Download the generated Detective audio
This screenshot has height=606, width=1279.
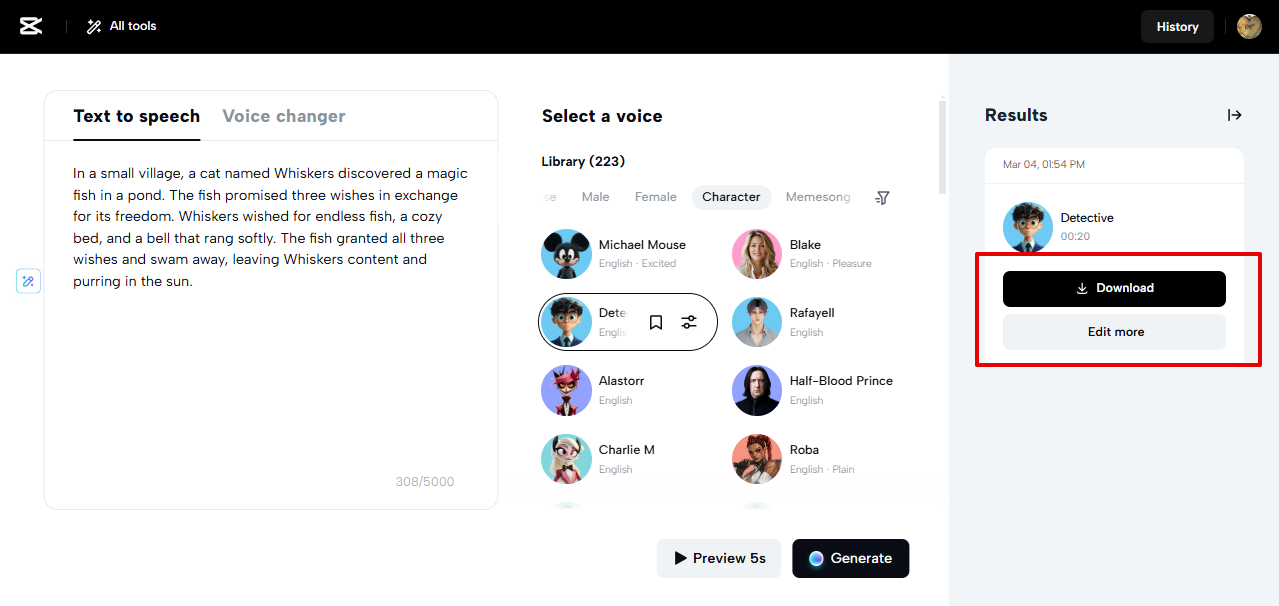coord(1114,288)
